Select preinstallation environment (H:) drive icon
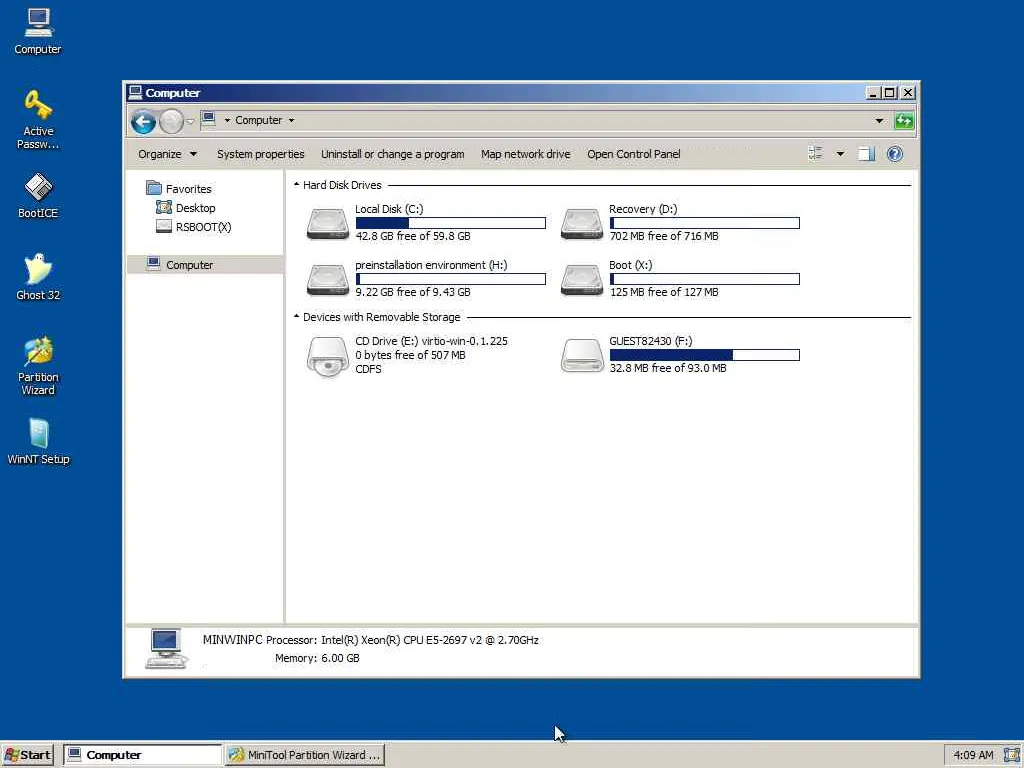The height and width of the screenshot is (768, 1024). [327, 280]
